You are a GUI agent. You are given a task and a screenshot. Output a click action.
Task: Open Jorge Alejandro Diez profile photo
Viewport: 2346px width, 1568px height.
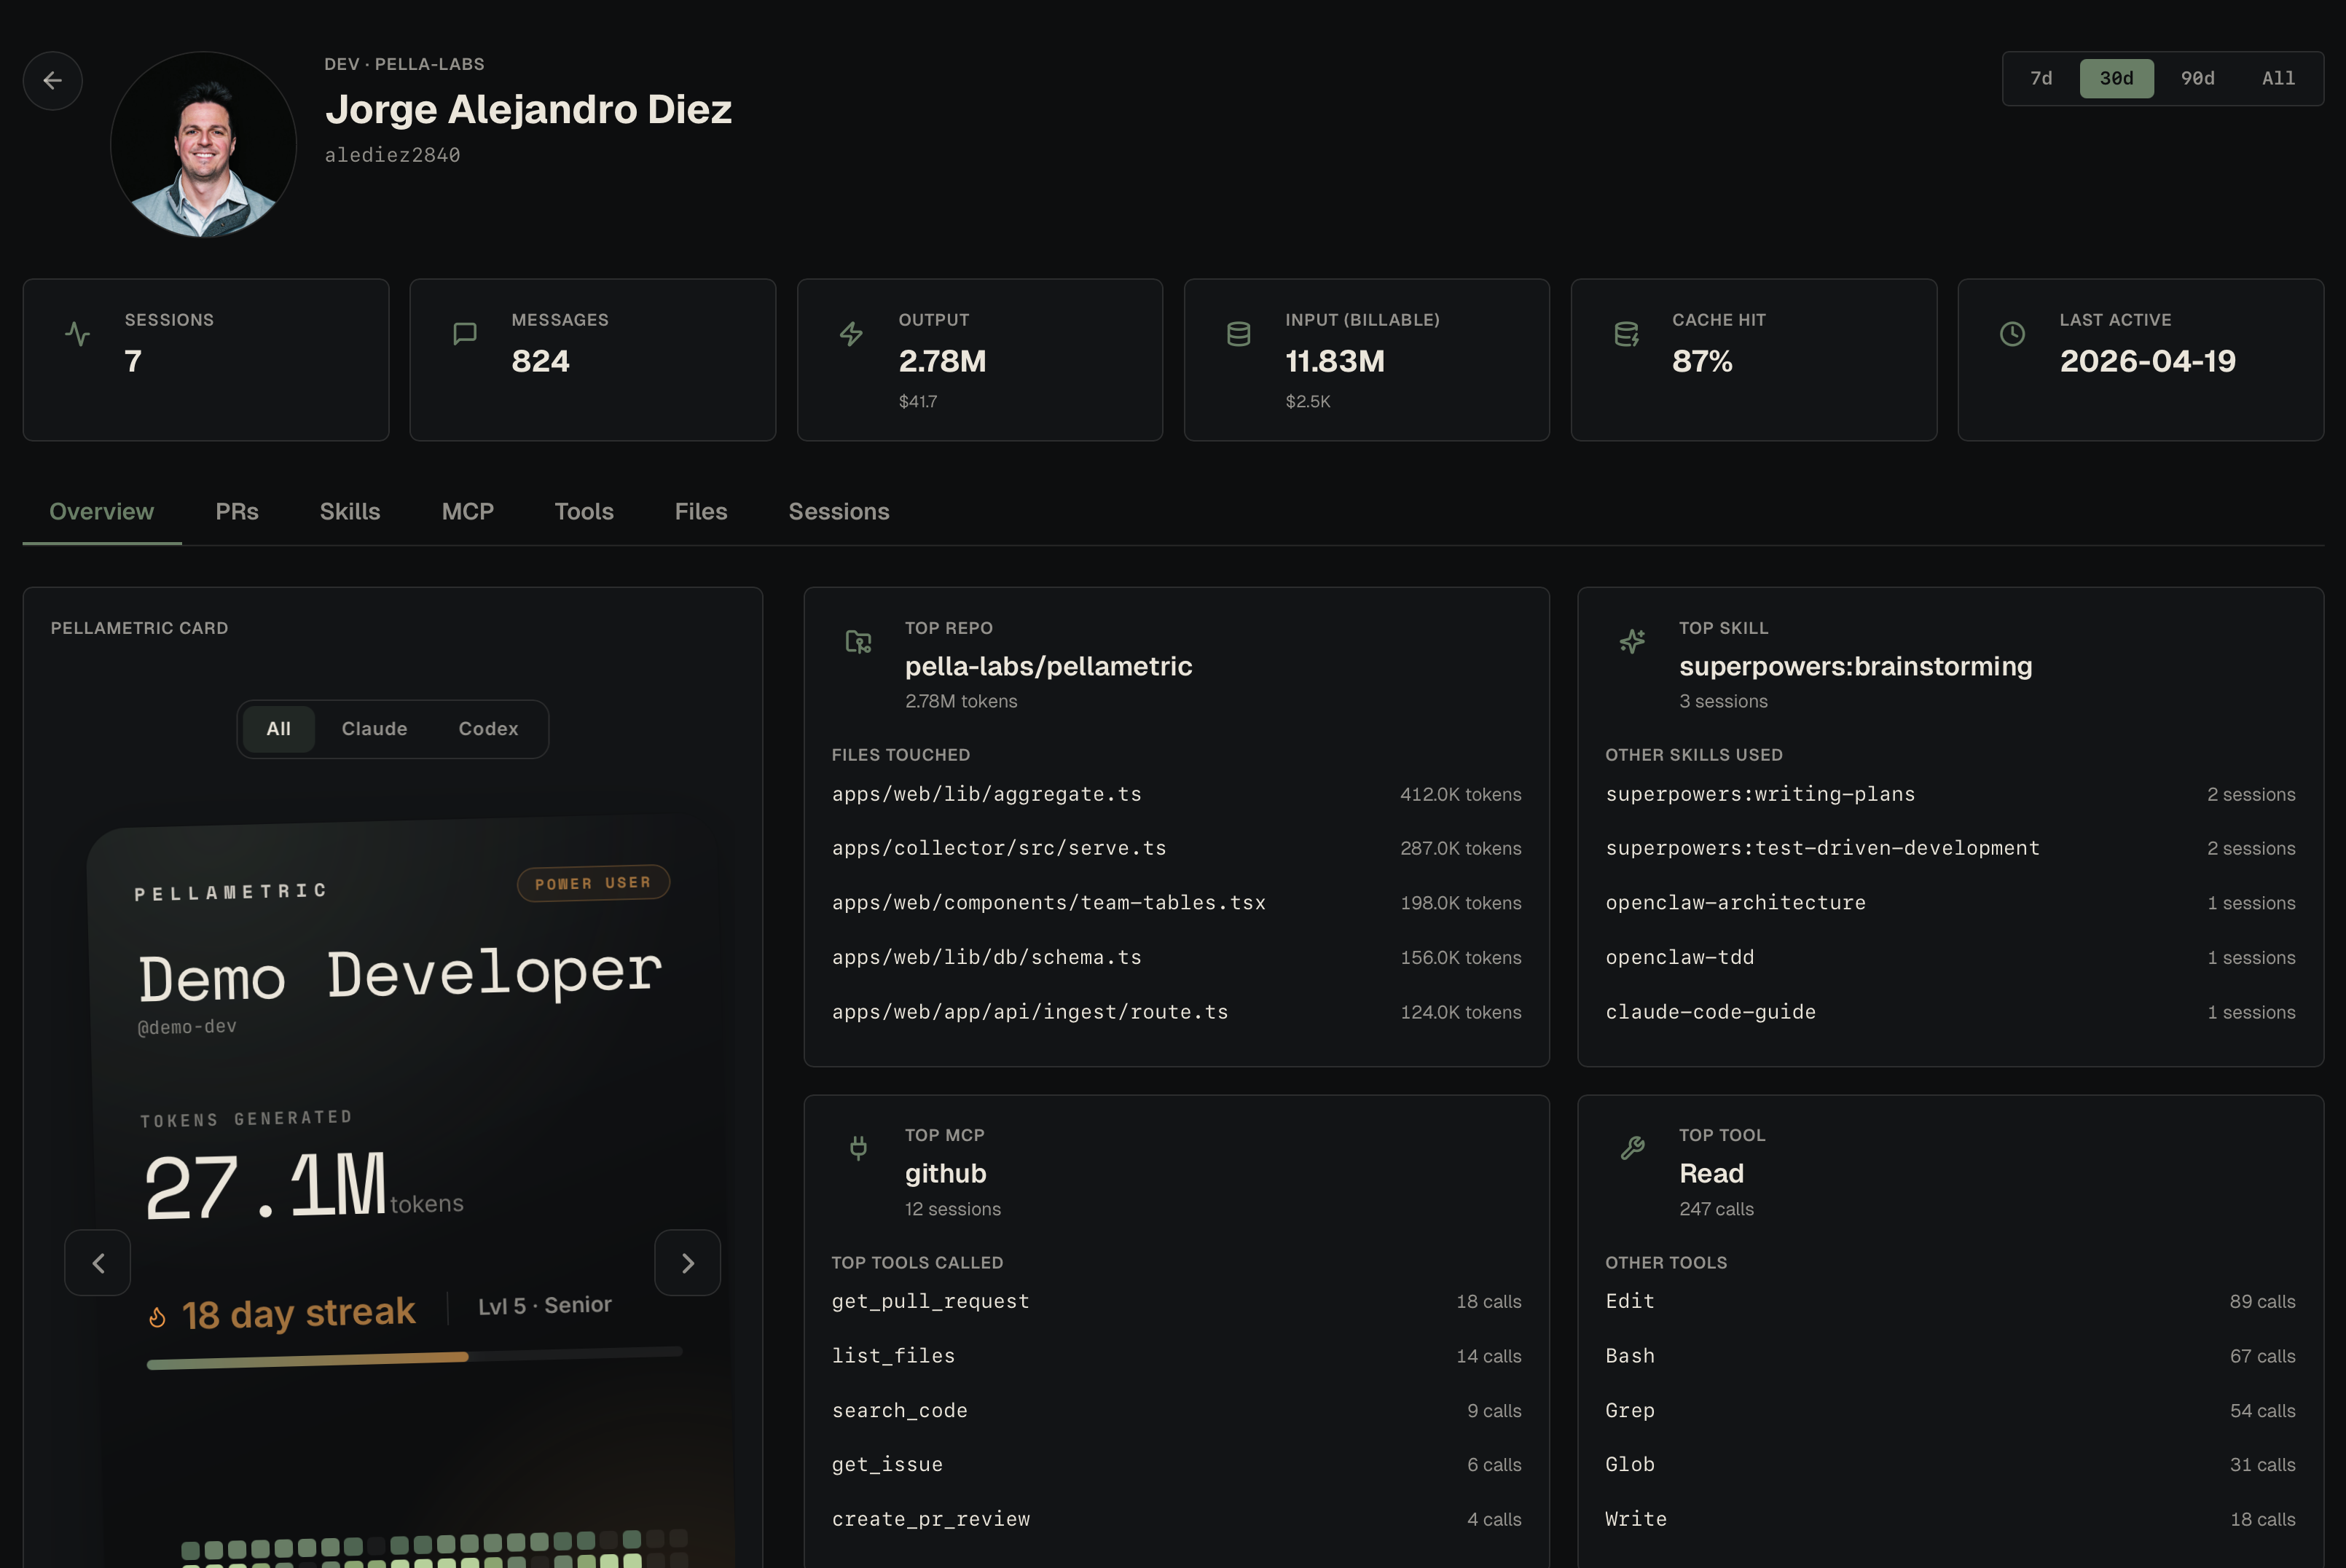tap(203, 144)
